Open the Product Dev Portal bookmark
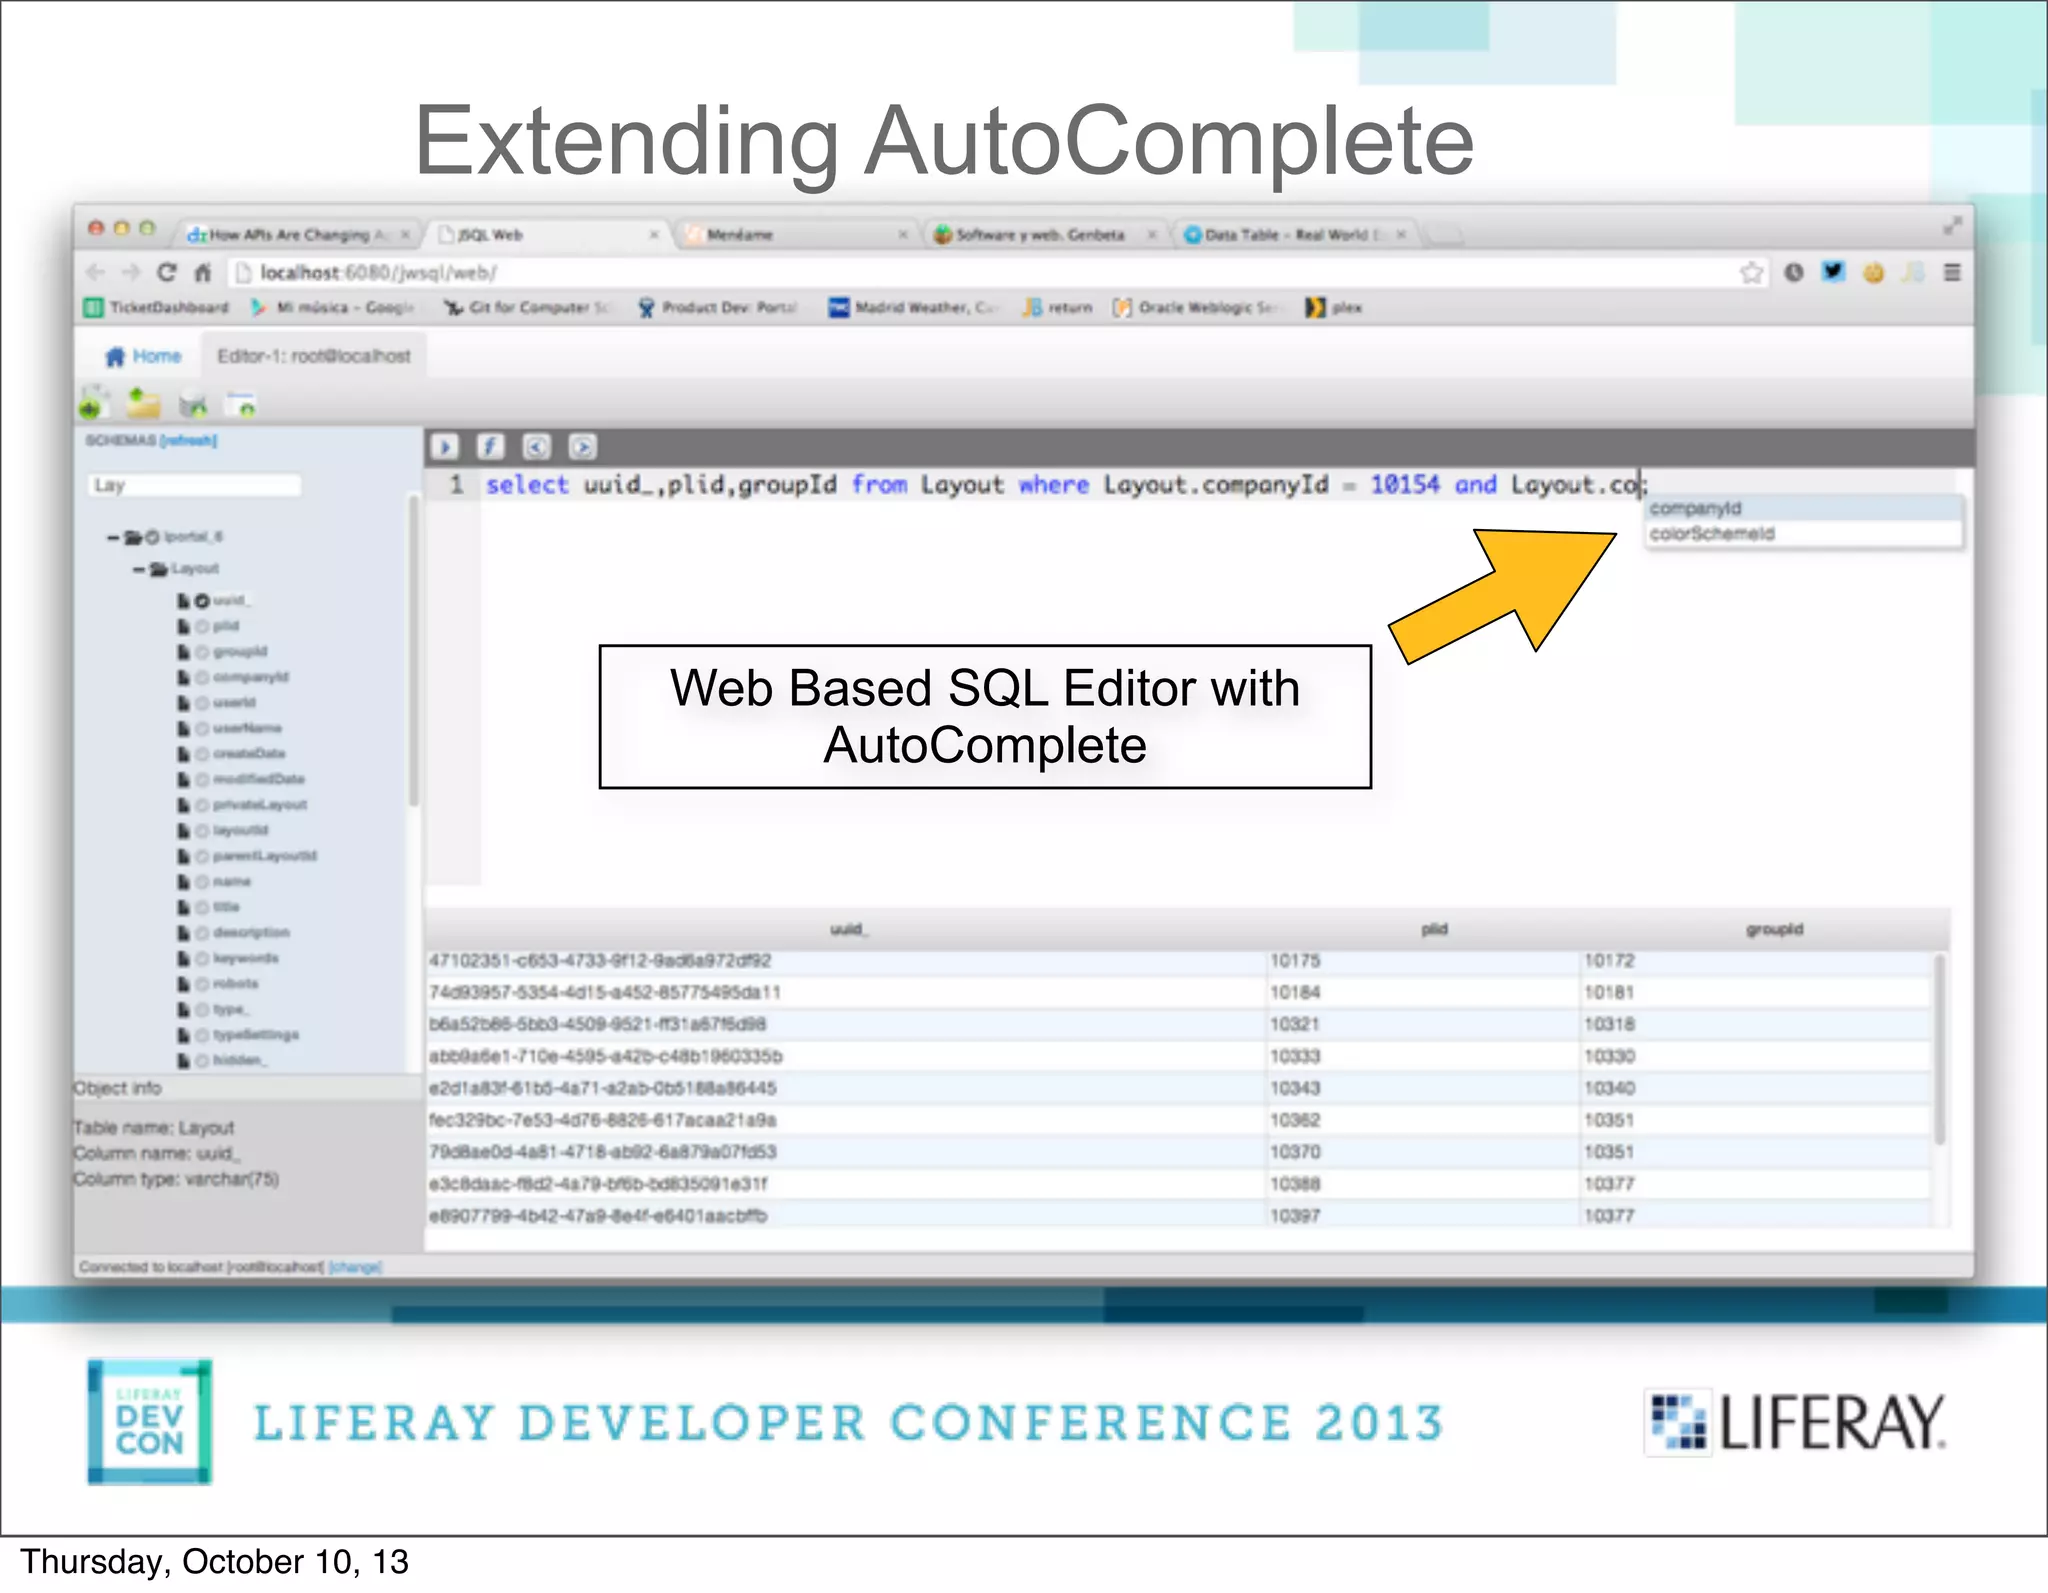Screen dimensions: 2048x1593 [x=718, y=307]
